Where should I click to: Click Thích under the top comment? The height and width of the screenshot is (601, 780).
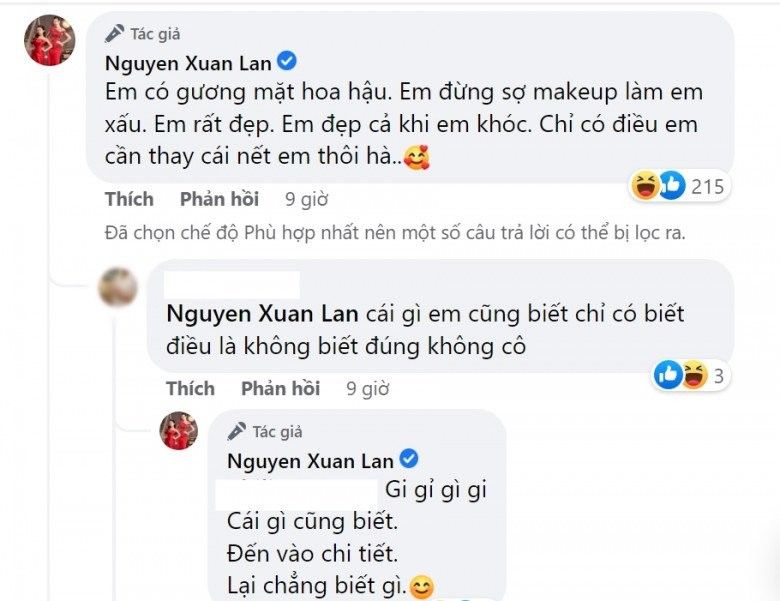(129, 199)
